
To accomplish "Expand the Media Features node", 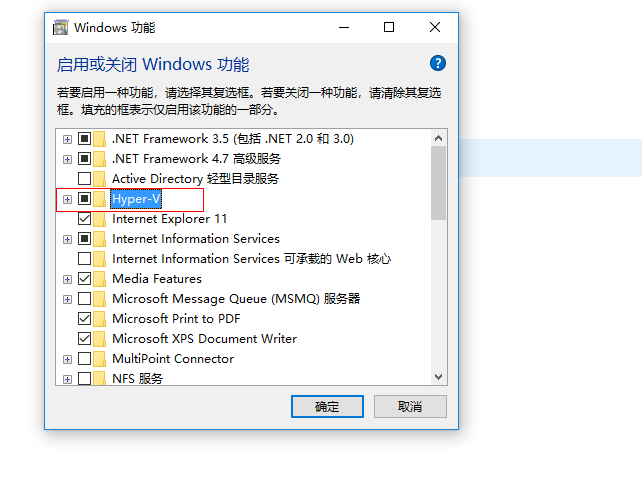I will (68, 279).
